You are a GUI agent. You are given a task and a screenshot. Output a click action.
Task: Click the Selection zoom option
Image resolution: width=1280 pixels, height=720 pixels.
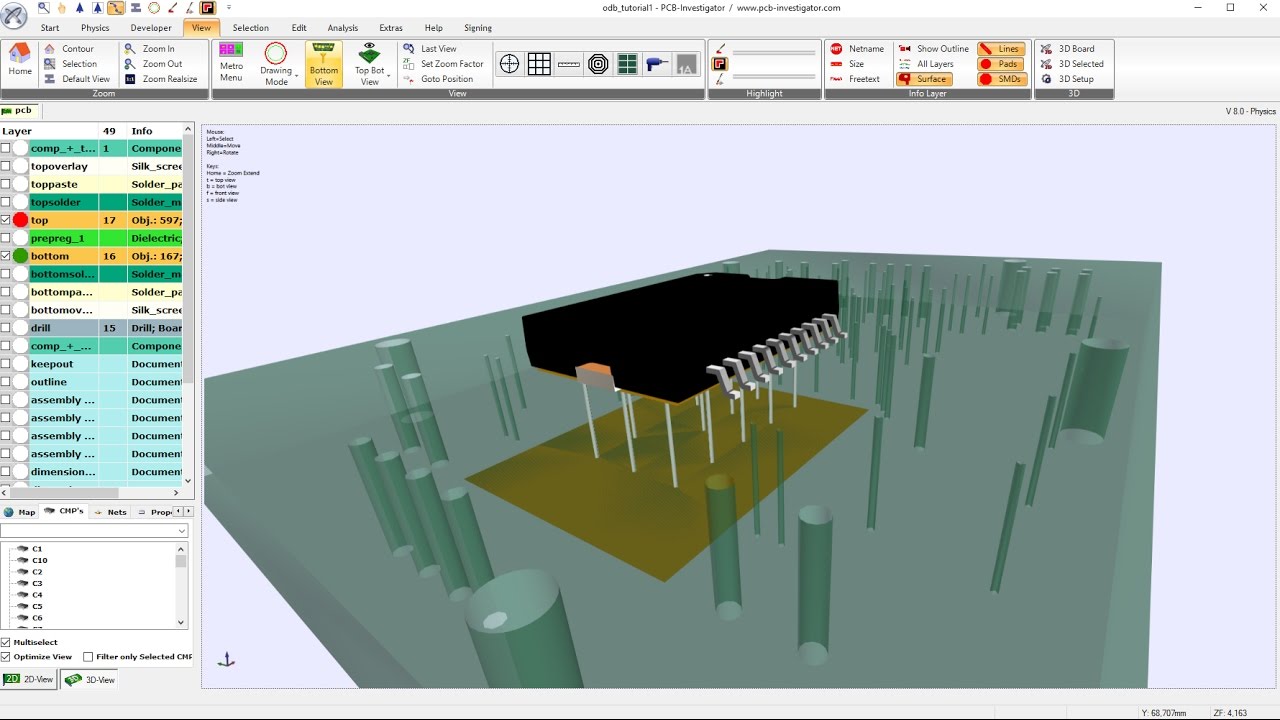coord(71,63)
